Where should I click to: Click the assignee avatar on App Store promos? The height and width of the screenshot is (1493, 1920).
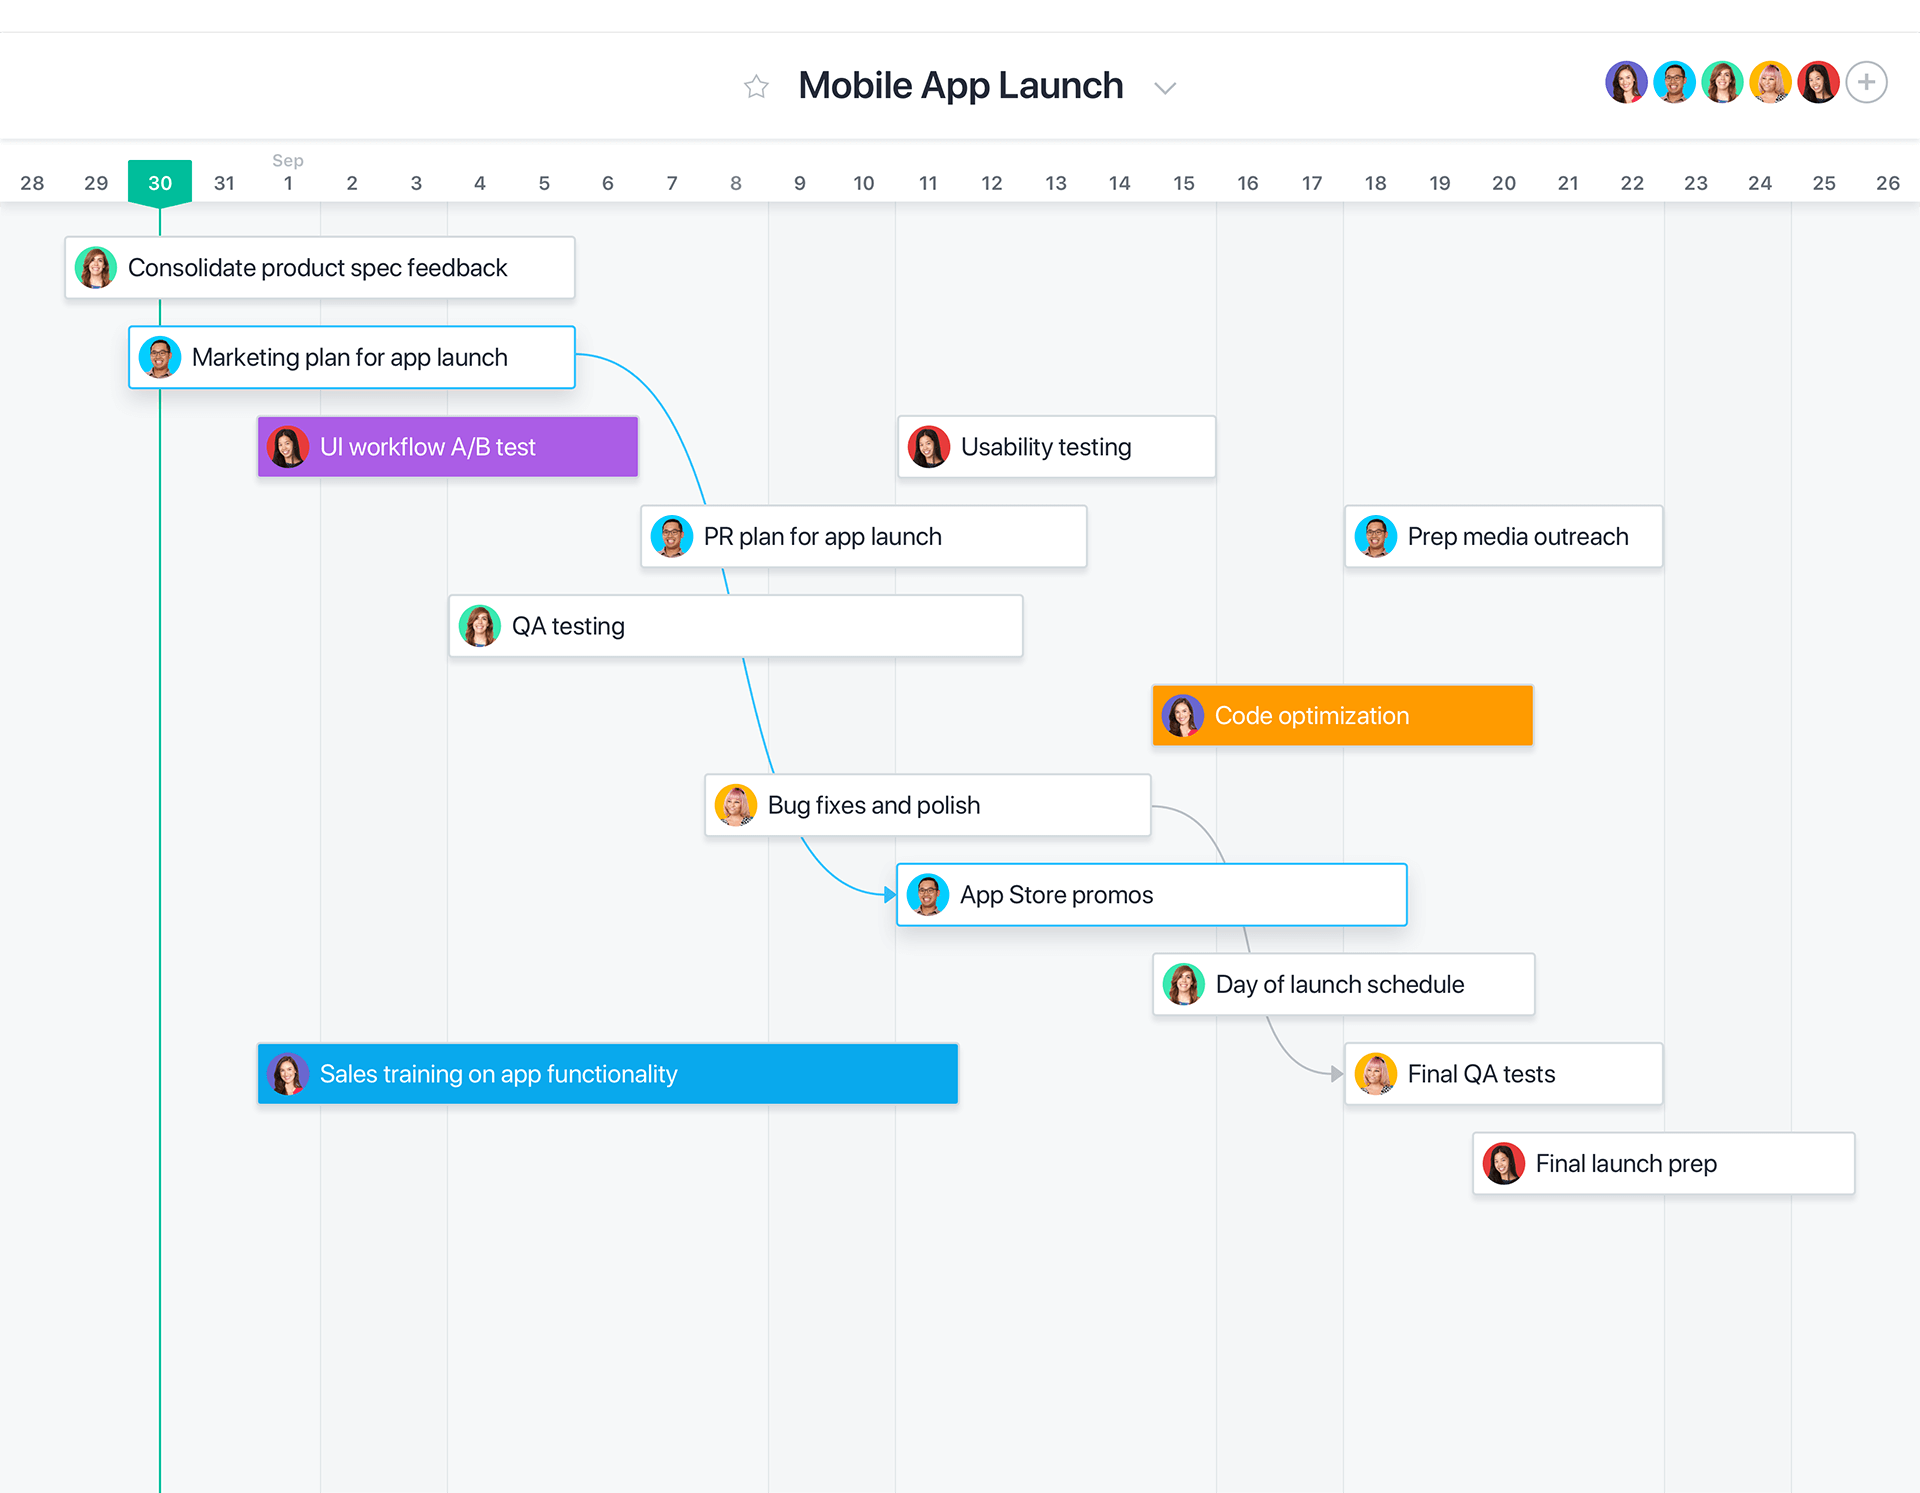click(928, 895)
